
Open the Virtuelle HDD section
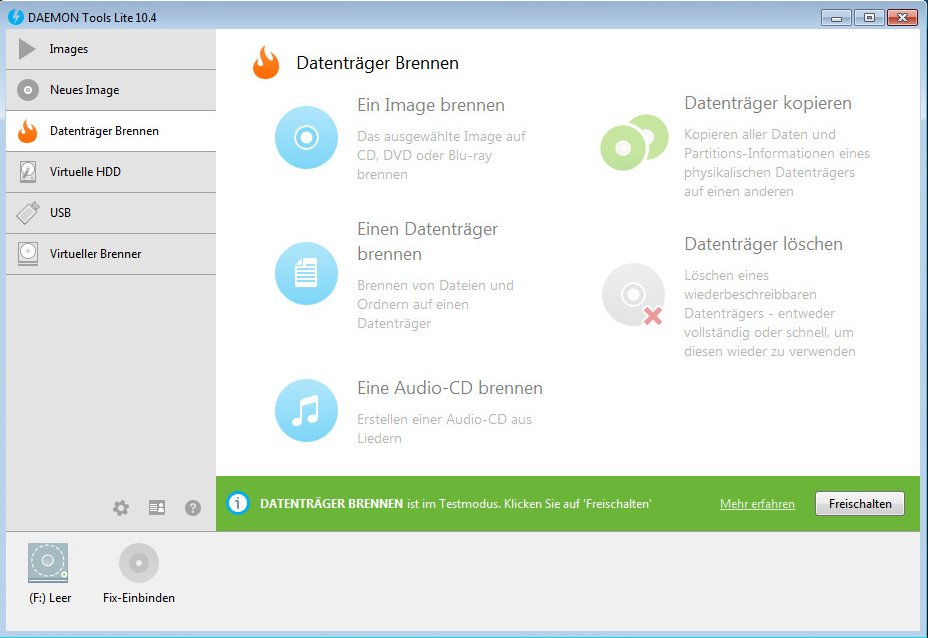point(111,172)
